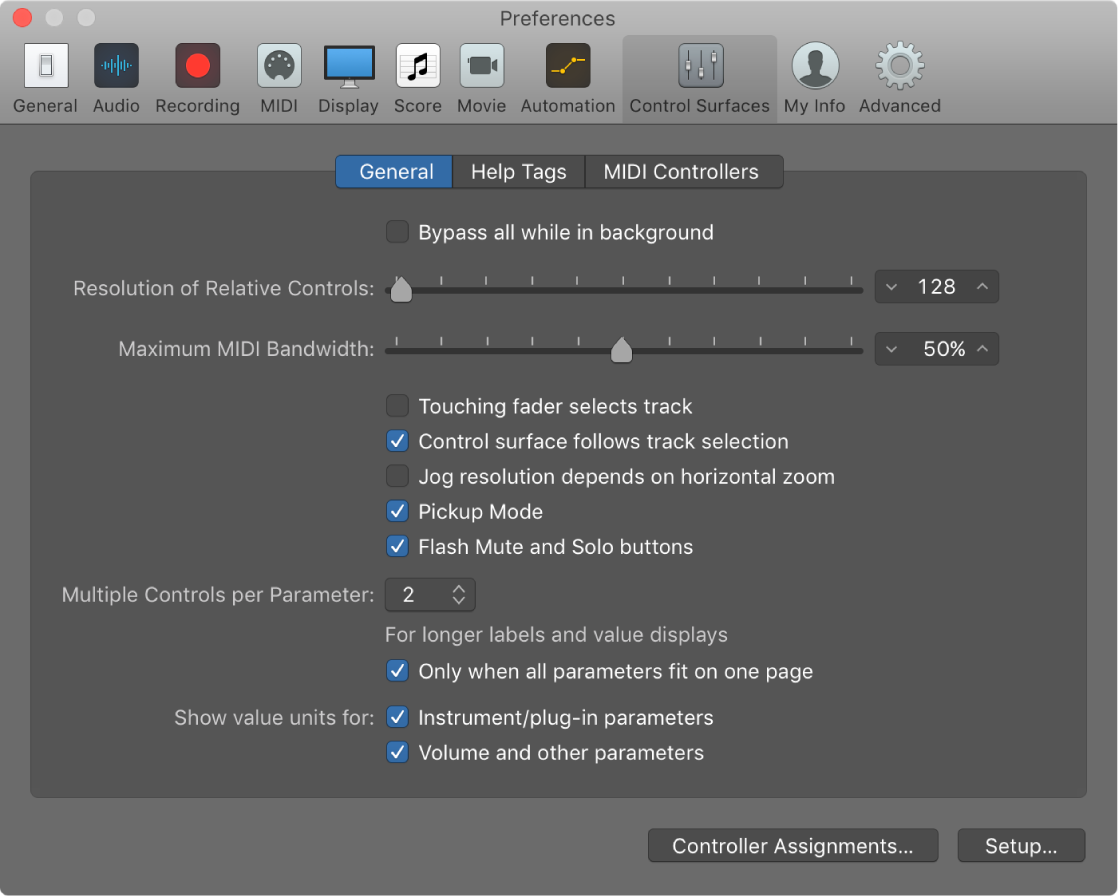
Task: Switch to the Help Tags tab
Action: 518,171
